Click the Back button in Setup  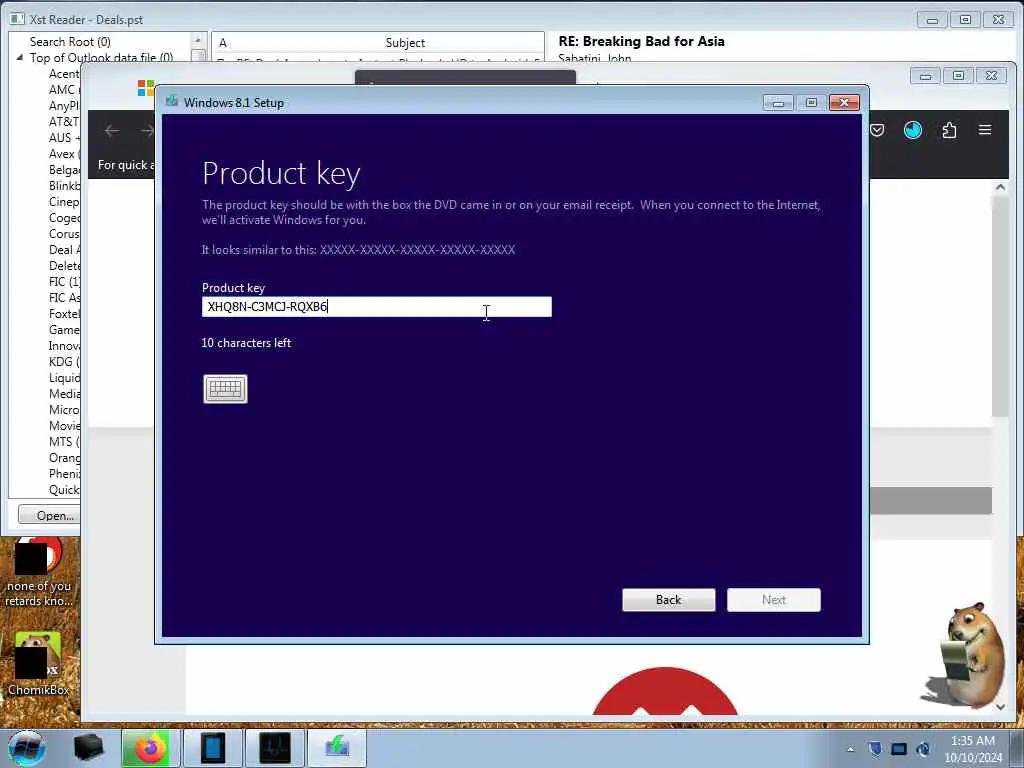tap(669, 600)
